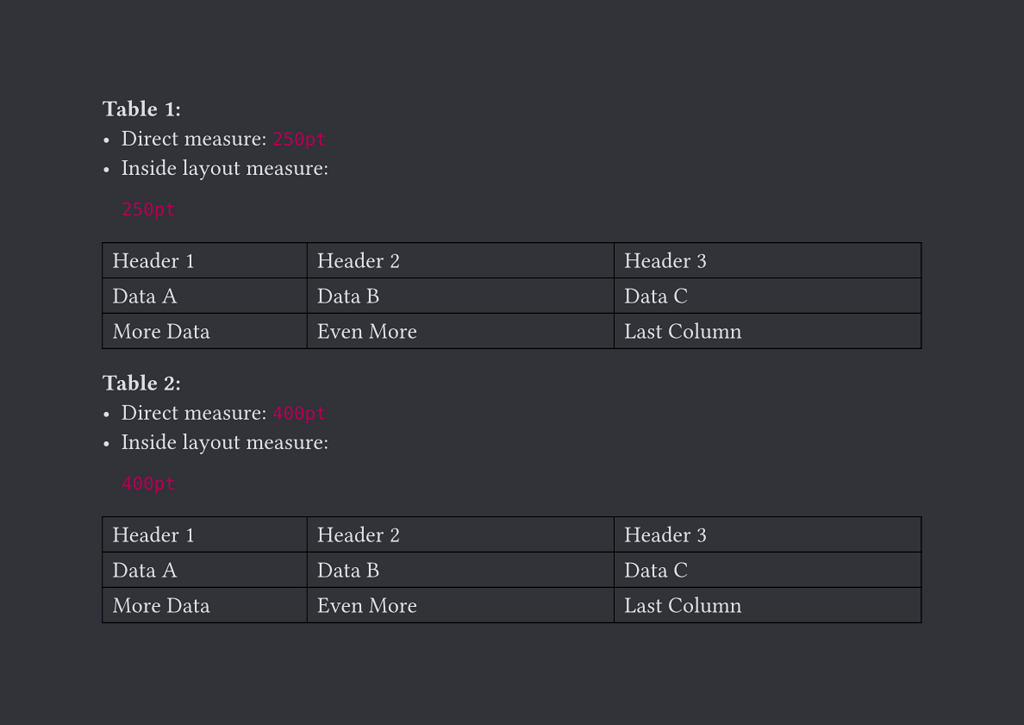
Task: Click "Data A" cell in the first table
Action: [144, 296]
